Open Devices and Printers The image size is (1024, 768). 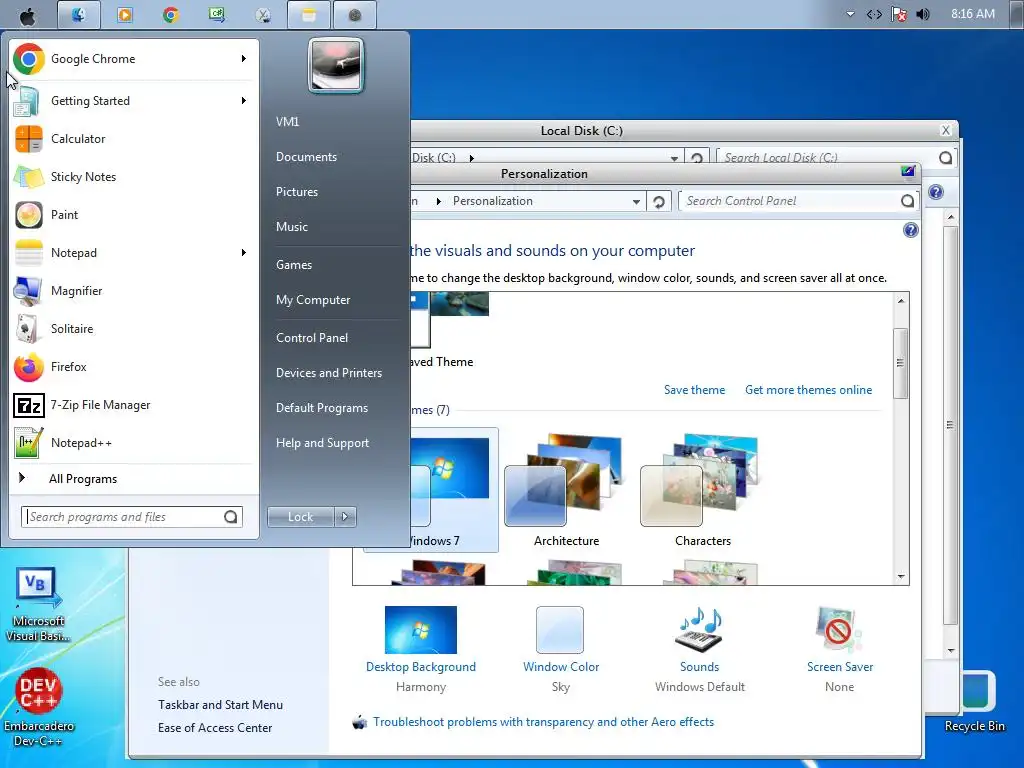[328, 372]
